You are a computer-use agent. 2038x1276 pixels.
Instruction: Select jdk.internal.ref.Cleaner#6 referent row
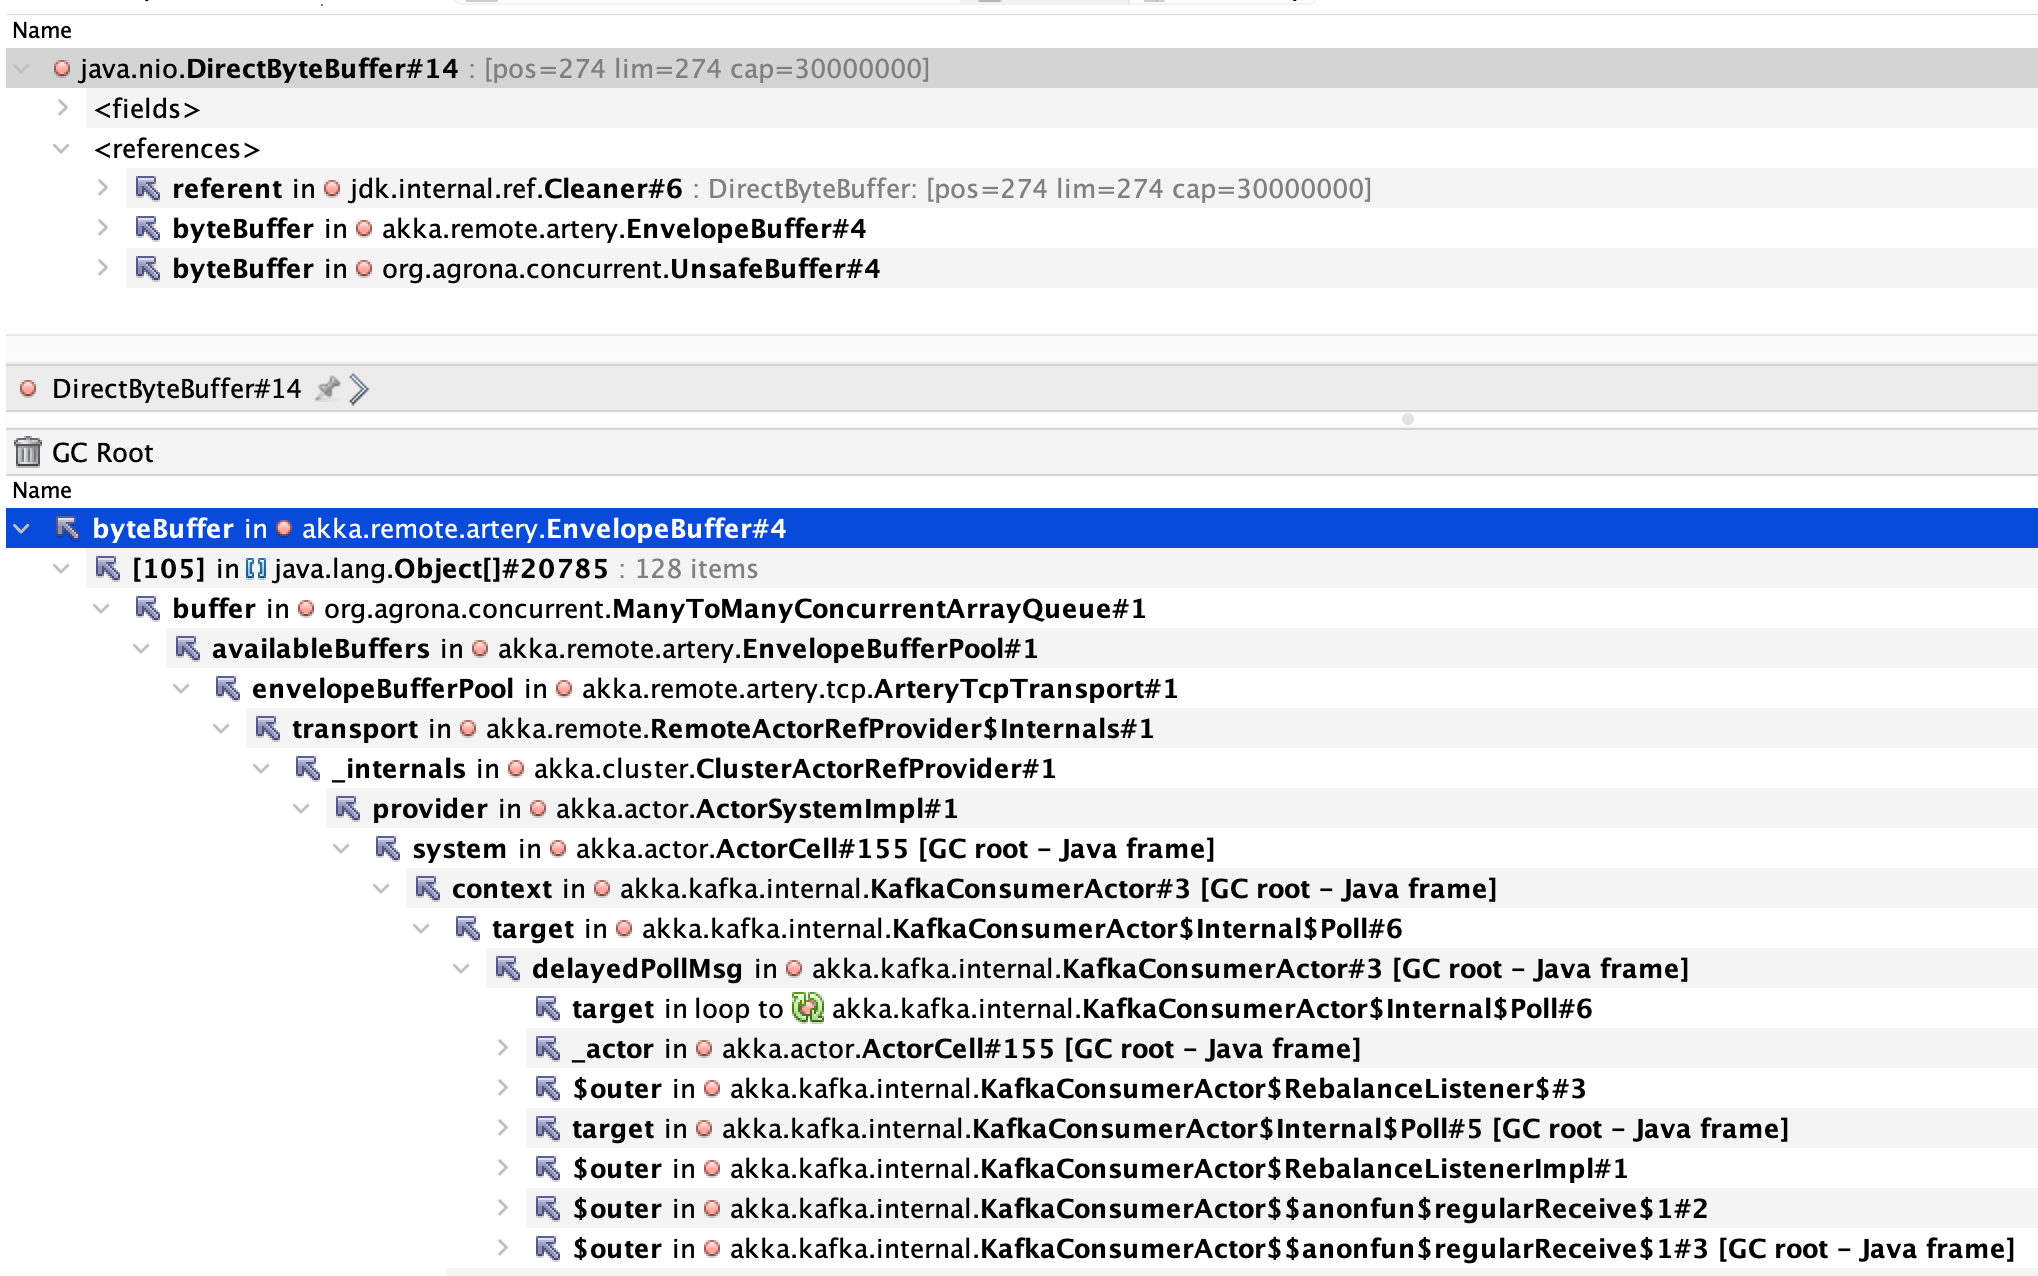pos(771,189)
